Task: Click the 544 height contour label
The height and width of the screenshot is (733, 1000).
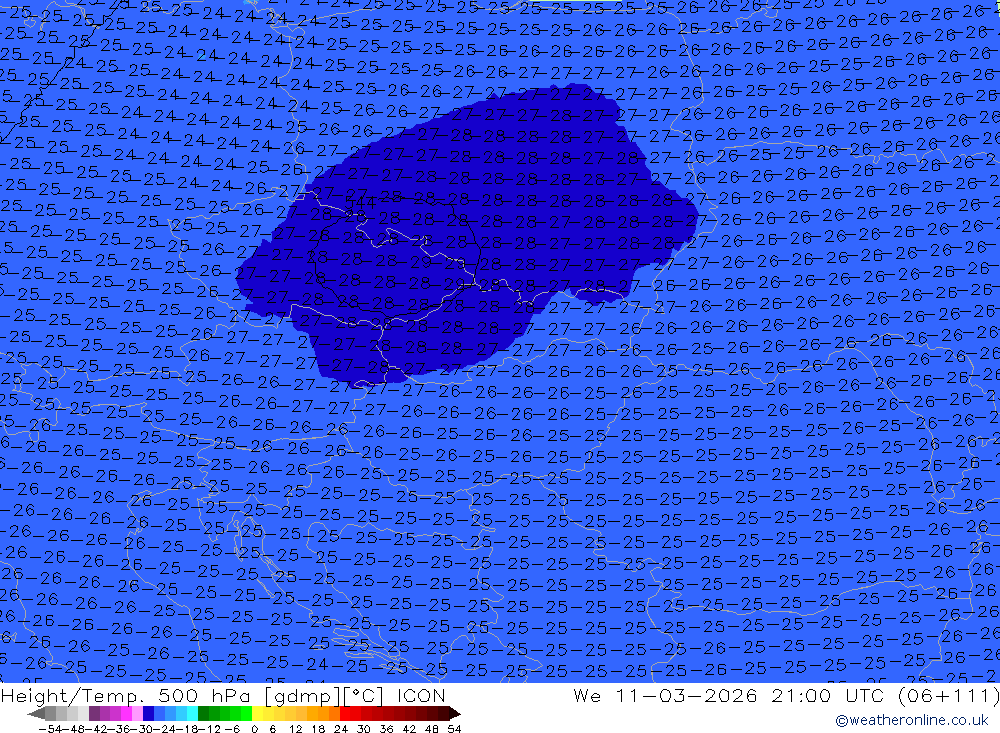Action: pos(360,203)
